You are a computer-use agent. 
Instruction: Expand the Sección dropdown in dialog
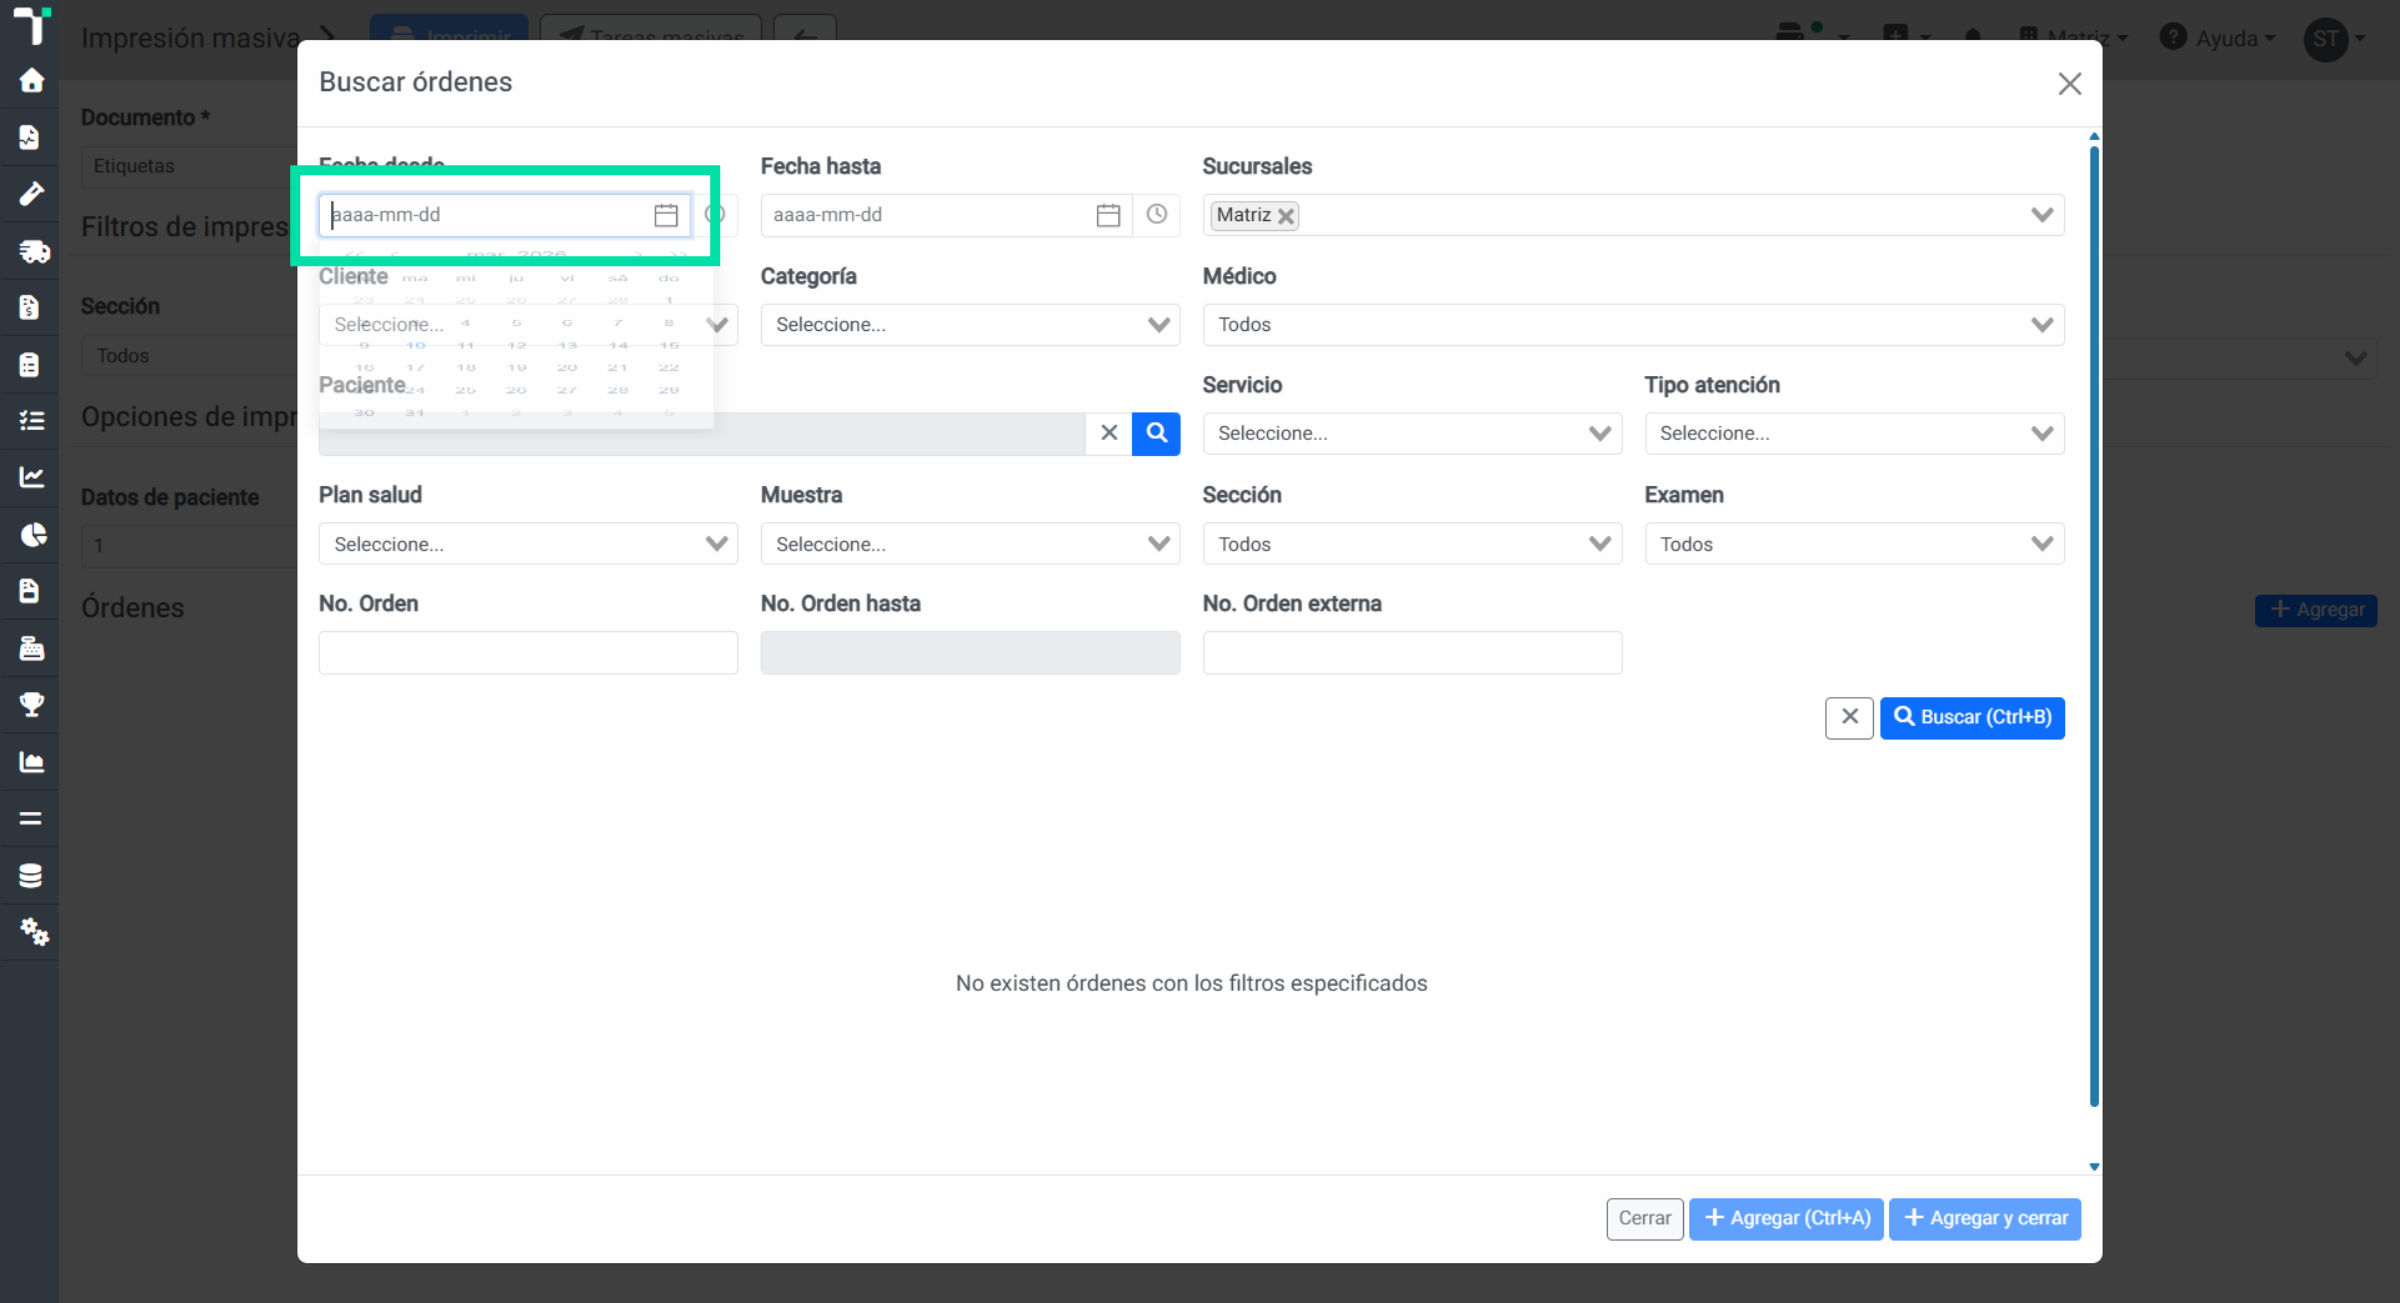(1600, 544)
